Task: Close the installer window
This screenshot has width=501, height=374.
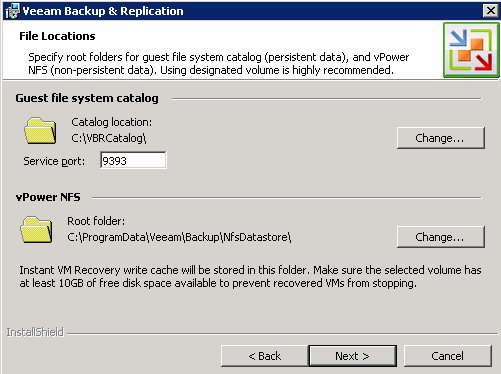Action: click(491, 11)
